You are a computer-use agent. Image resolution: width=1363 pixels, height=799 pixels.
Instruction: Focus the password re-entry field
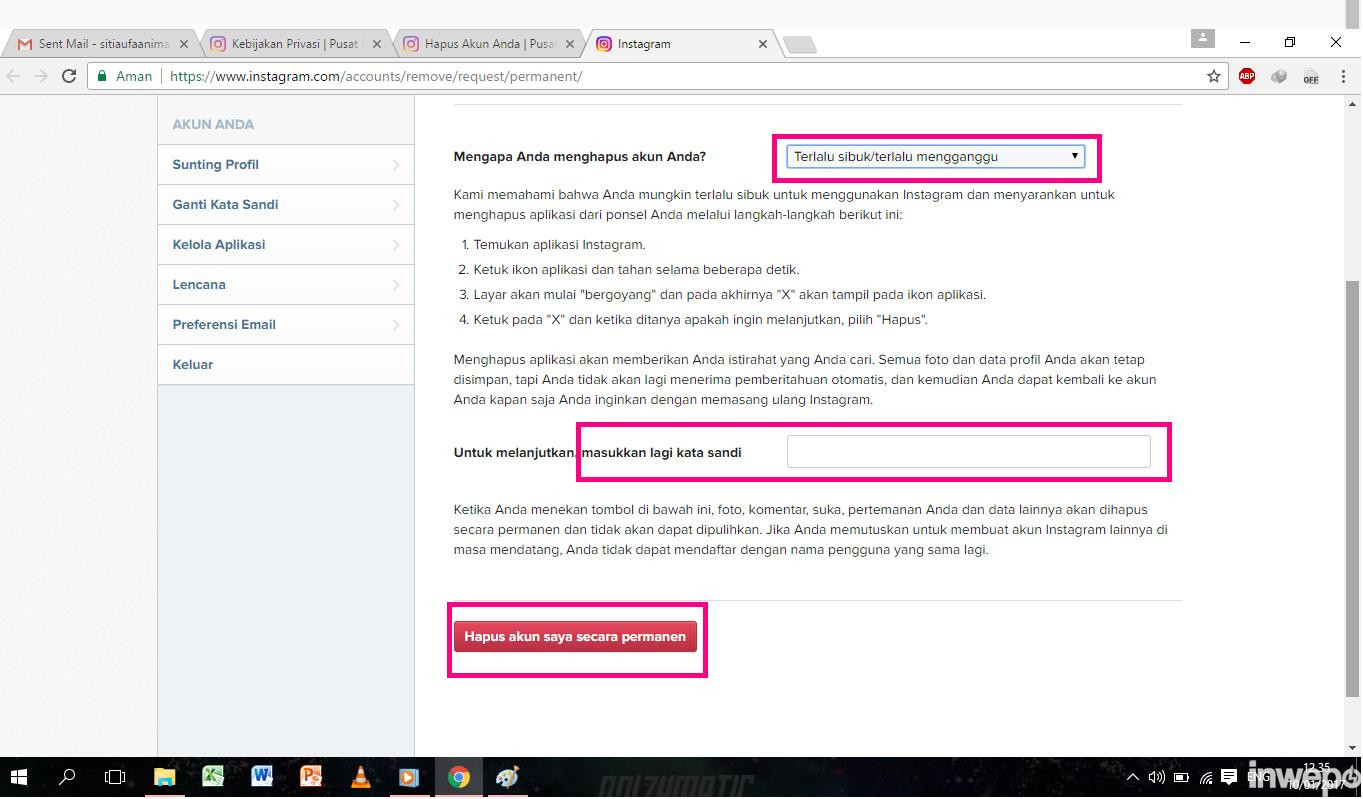(968, 452)
